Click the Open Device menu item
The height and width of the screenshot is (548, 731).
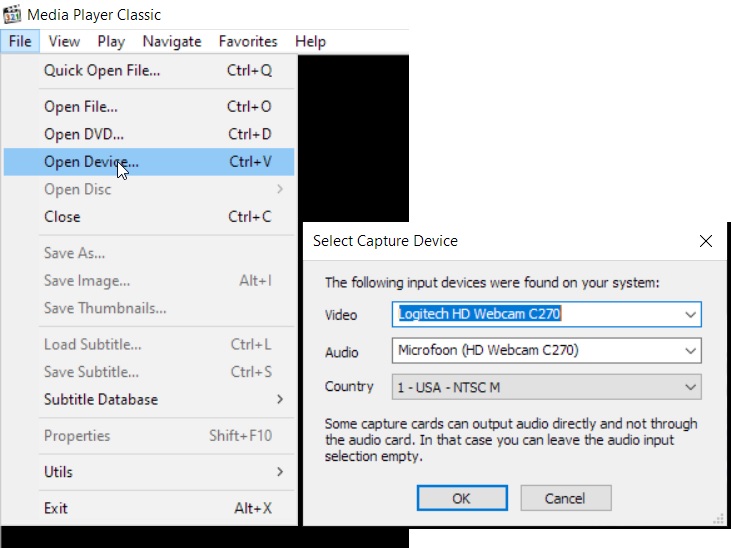pyautogui.click(x=92, y=162)
